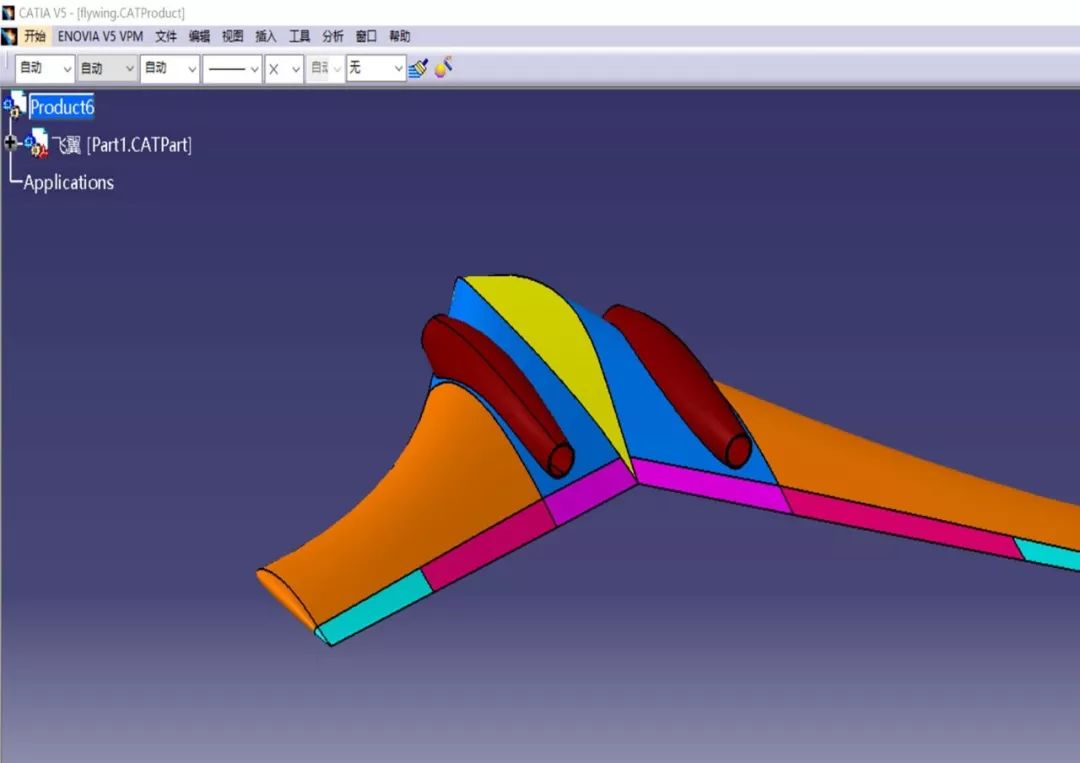Expand the 飞翼 Part1.CATPart node
The height and width of the screenshot is (763, 1080).
coord(11,144)
